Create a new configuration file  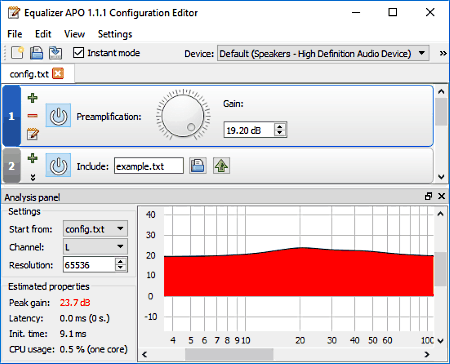click(x=17, y=53)
